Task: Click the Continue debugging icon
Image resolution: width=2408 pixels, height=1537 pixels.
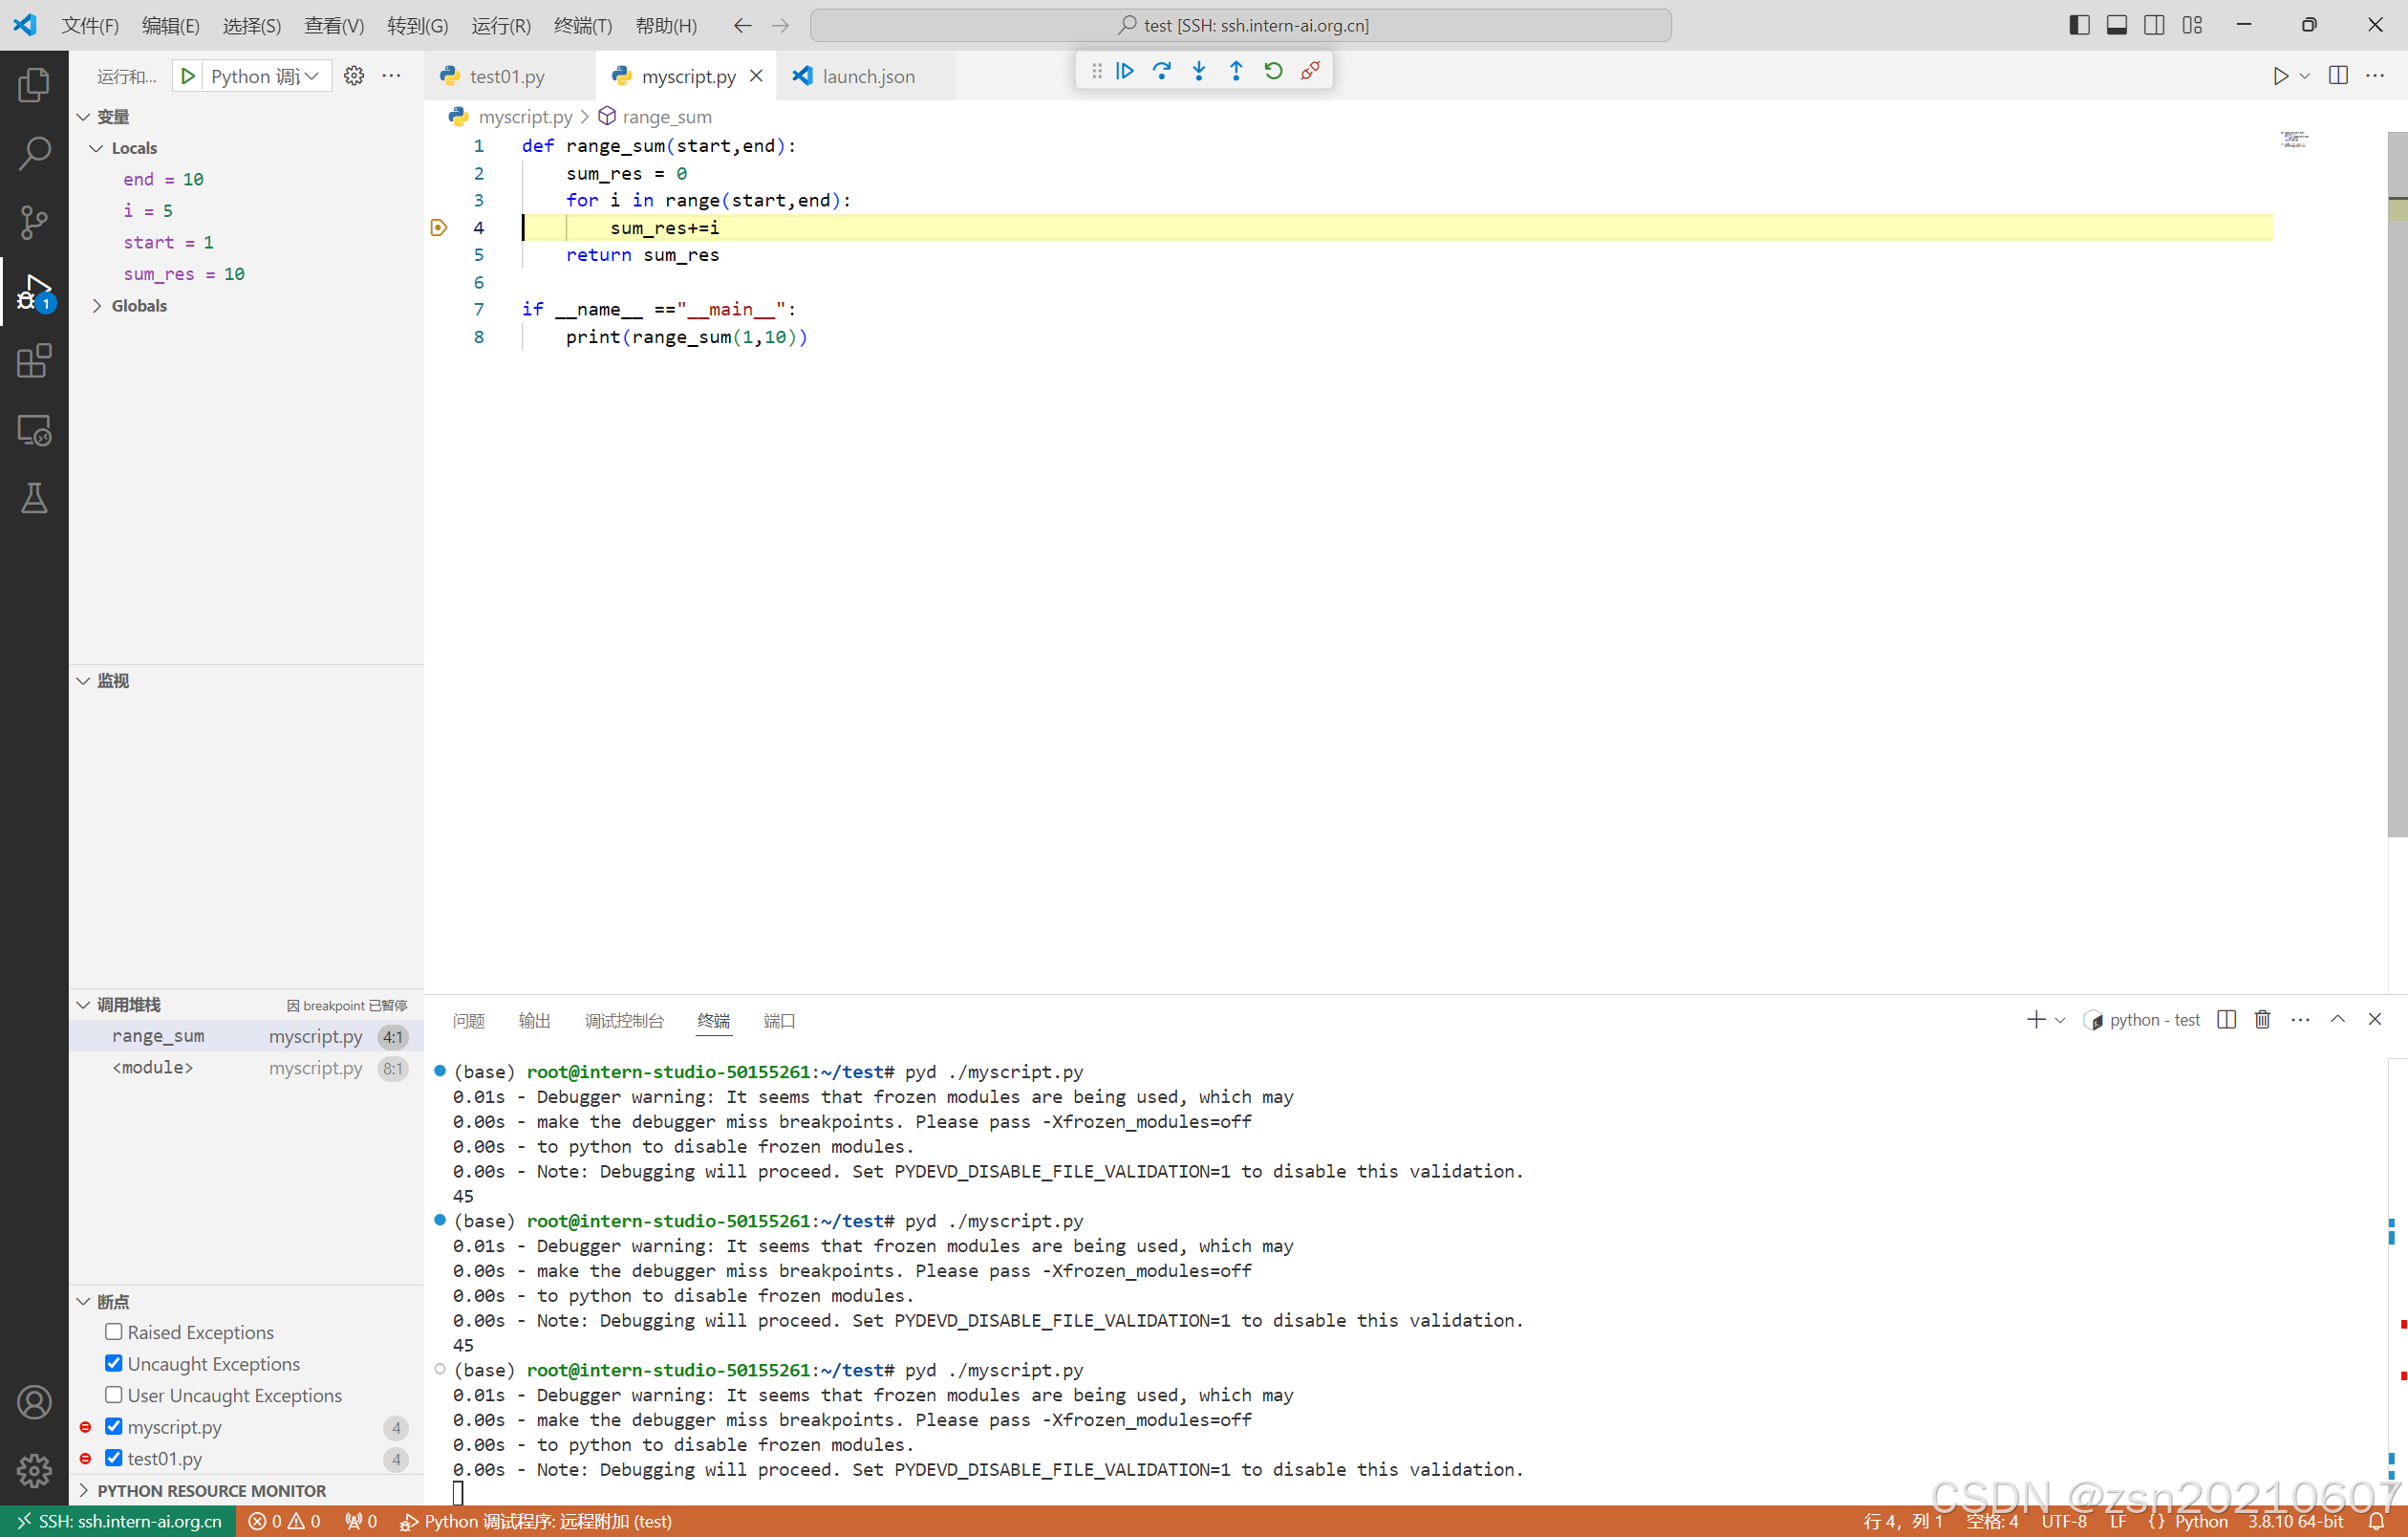Action: point(1125,71)
